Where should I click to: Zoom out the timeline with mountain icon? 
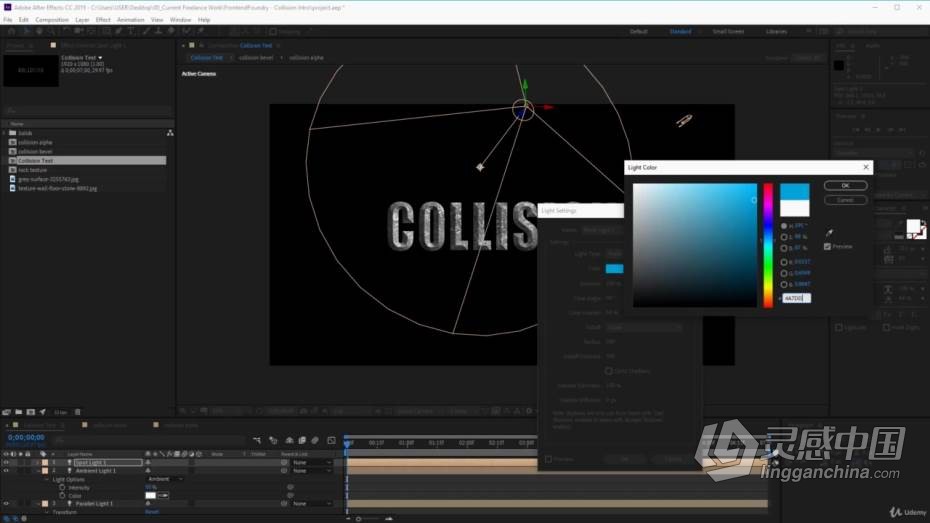click(348, 519)
